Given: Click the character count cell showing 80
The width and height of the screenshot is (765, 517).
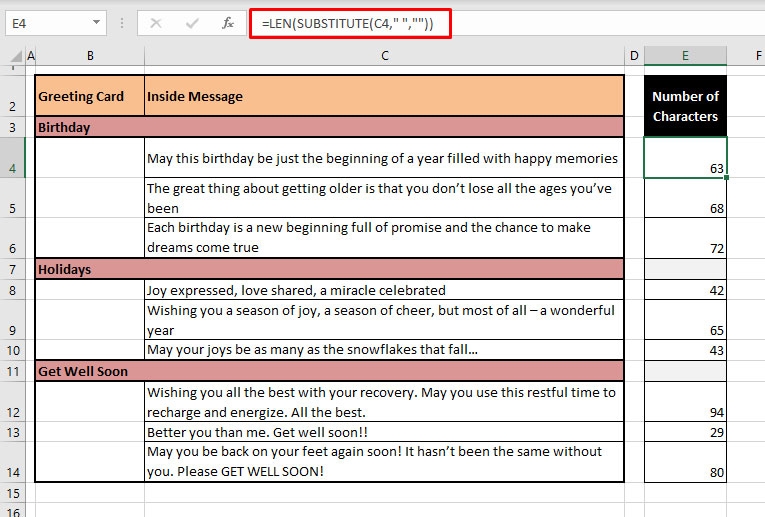Looking at the screenshot, I should point(685,462).
